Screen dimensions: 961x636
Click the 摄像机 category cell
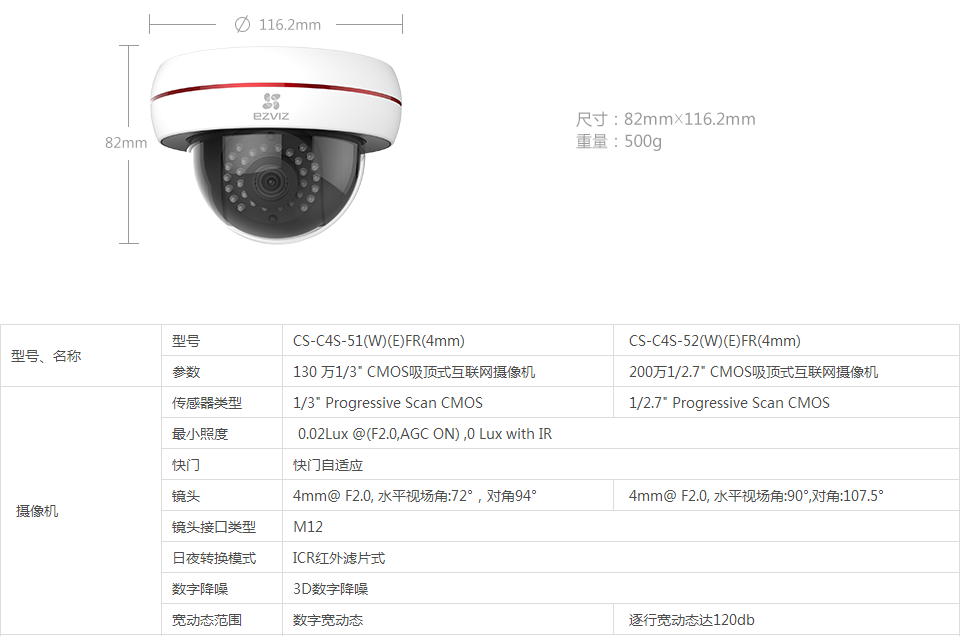pyautogui.click(x=81, y=511)
